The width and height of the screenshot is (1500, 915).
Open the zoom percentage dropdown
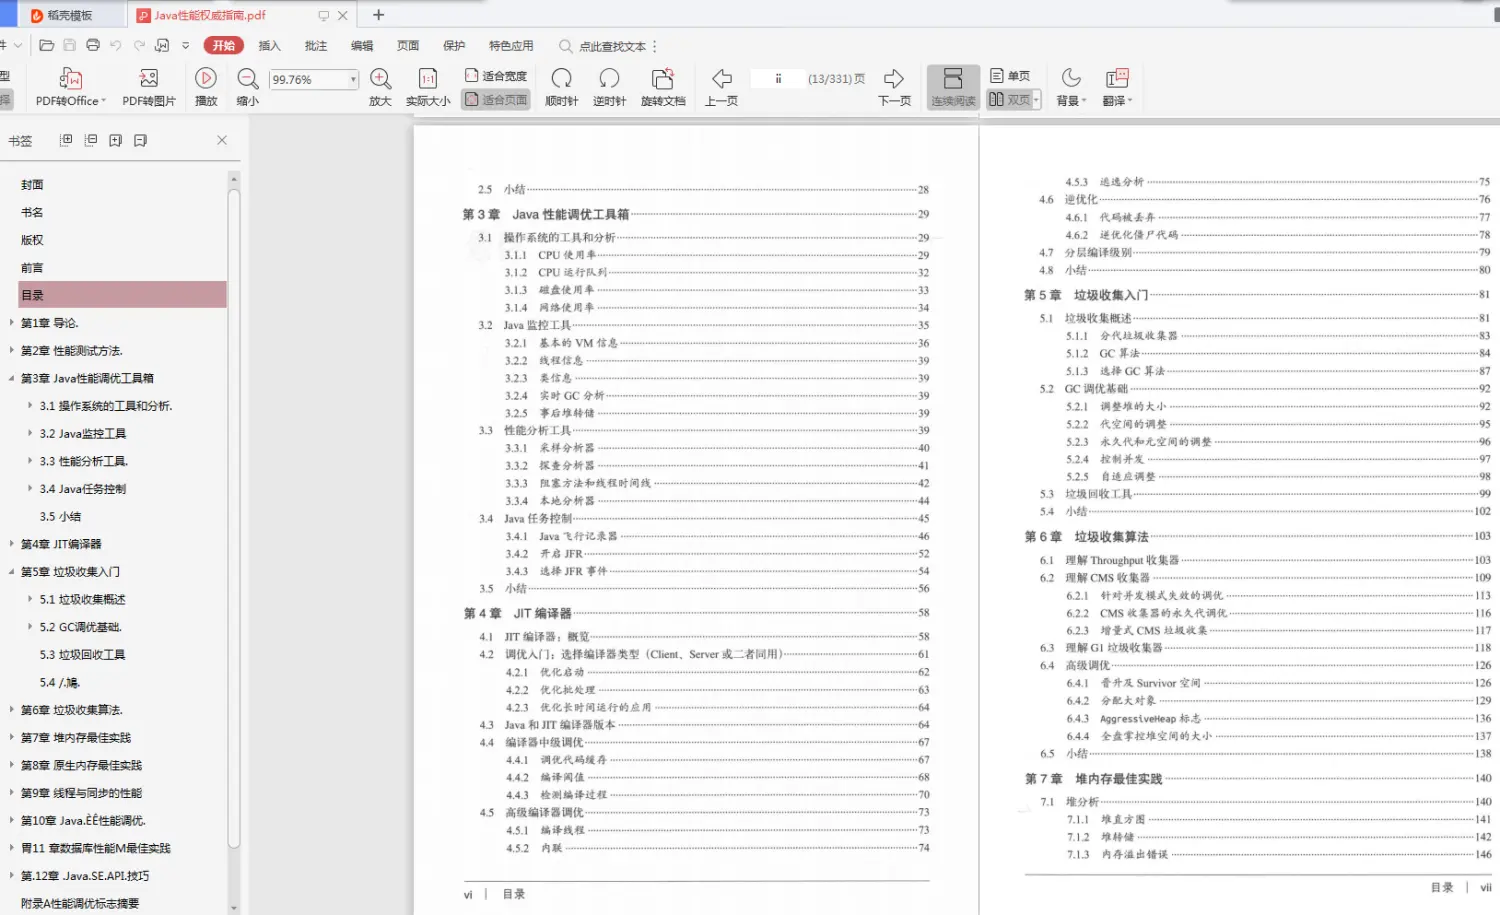click(353, 79)
